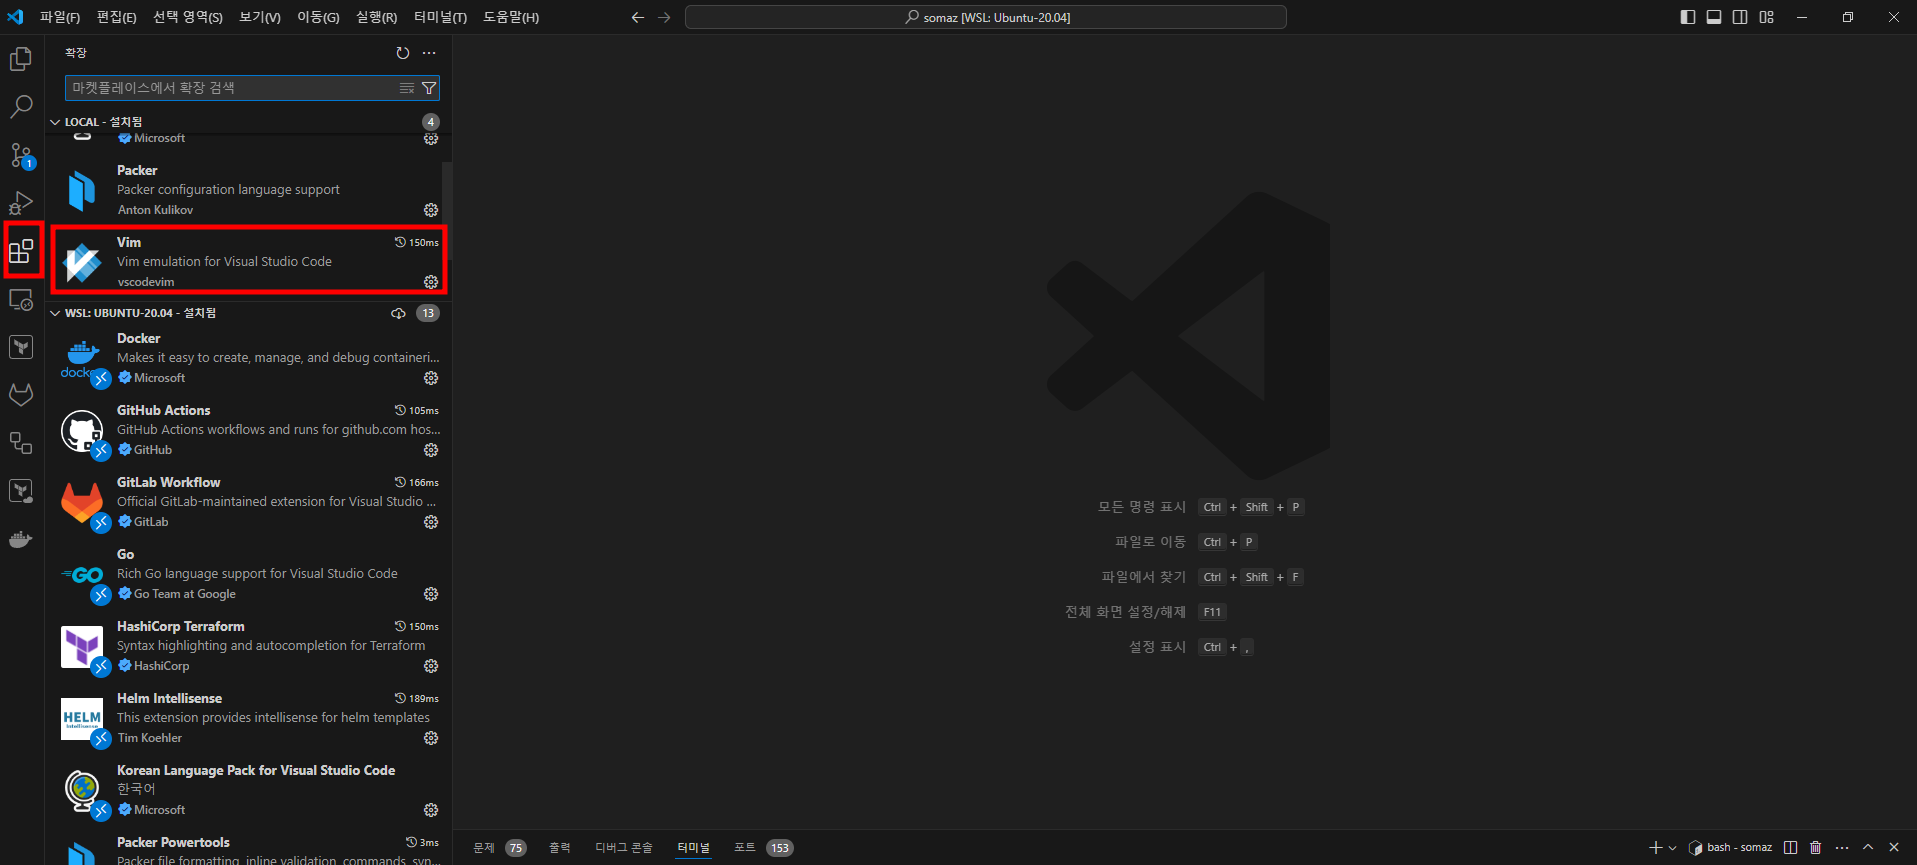Open extensions view more actions menu

coord(429,53)
